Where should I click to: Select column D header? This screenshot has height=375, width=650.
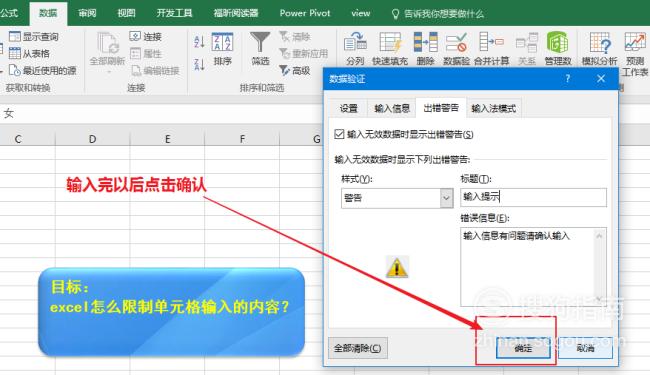click(92, 139)
